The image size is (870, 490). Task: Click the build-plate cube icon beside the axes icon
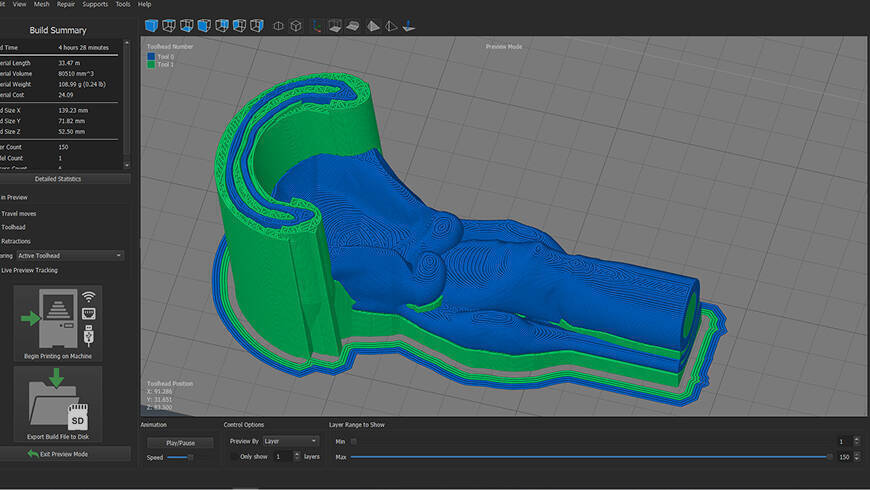335,25
